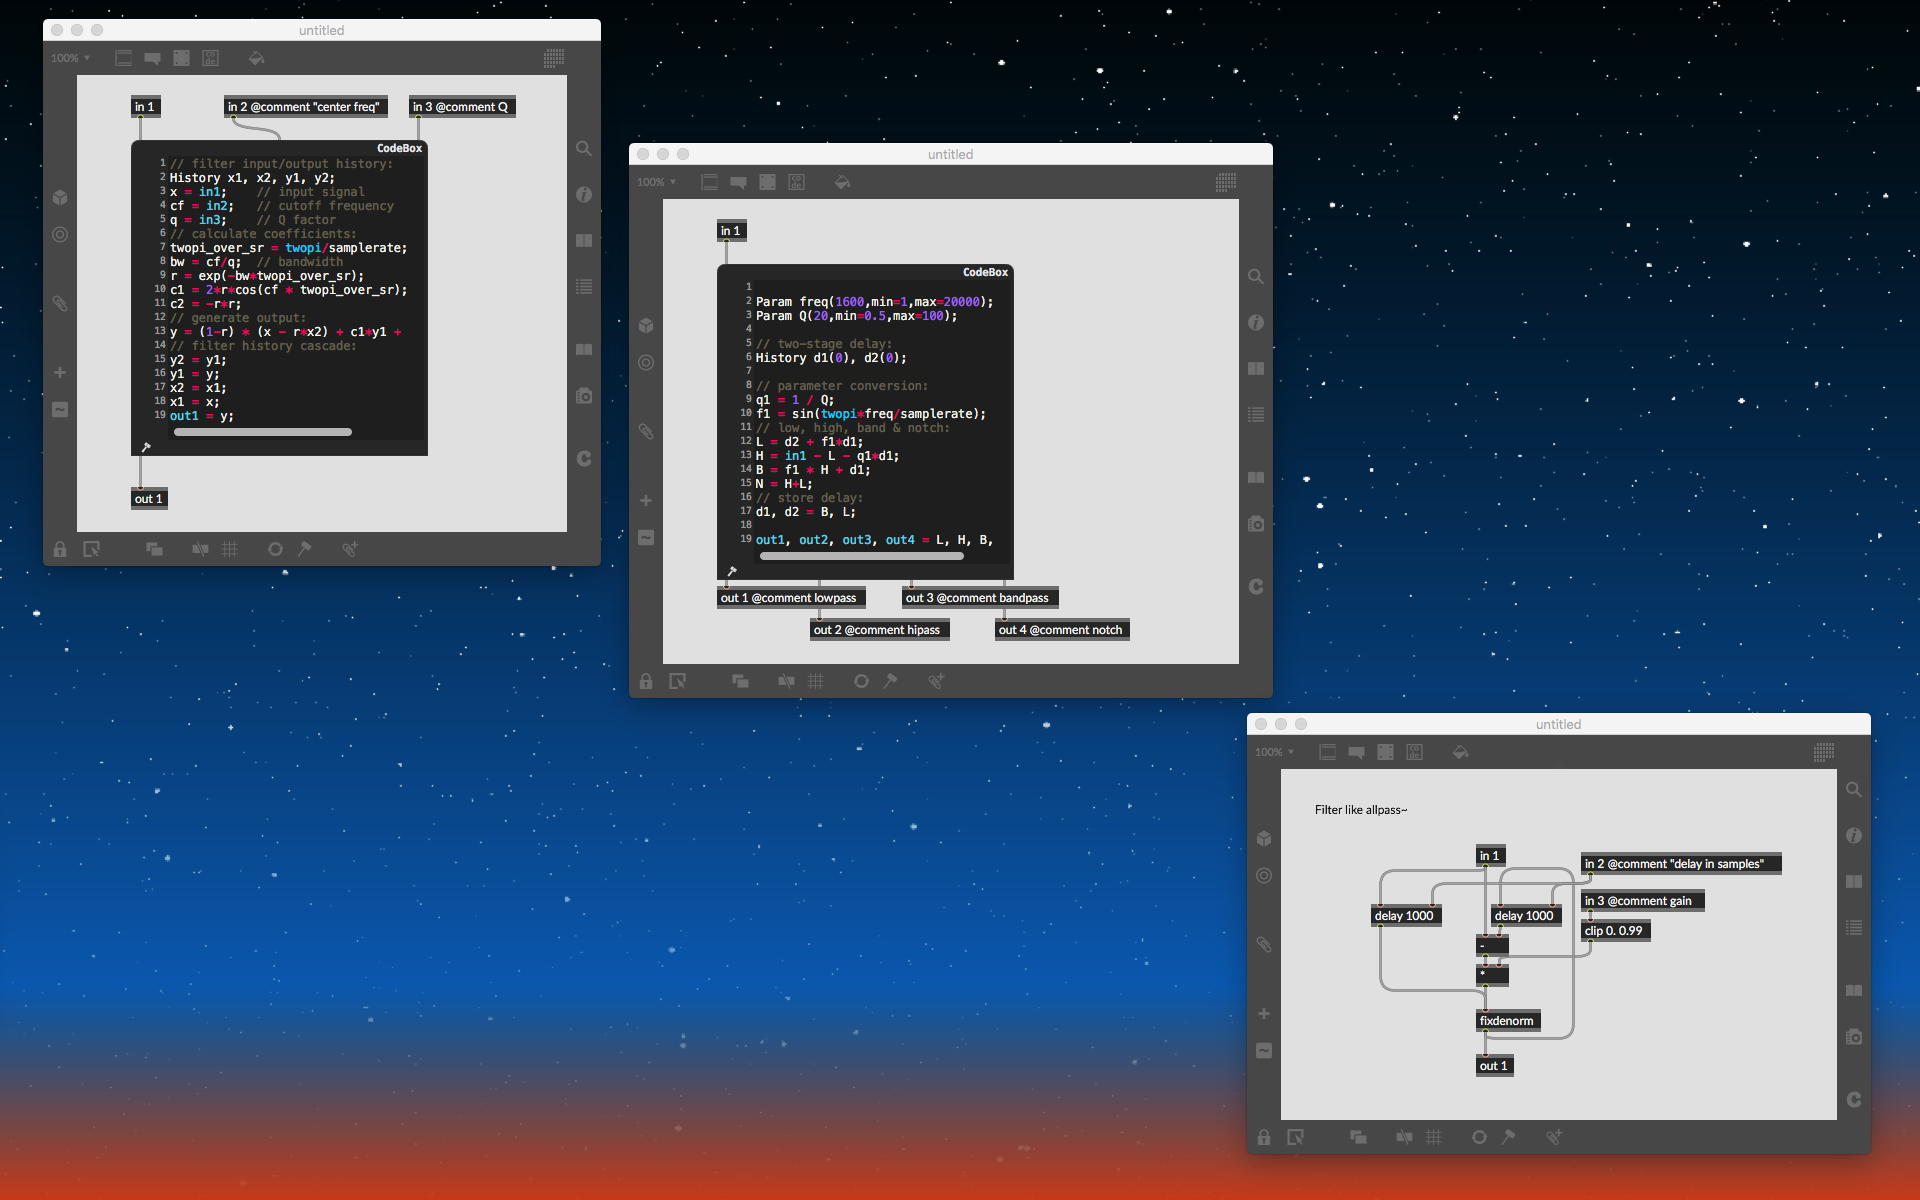Viewport: 1920px width, 1200px height.
Task: Open snapshots camera icon in center freq window
Action: click(x=584, y=396)
